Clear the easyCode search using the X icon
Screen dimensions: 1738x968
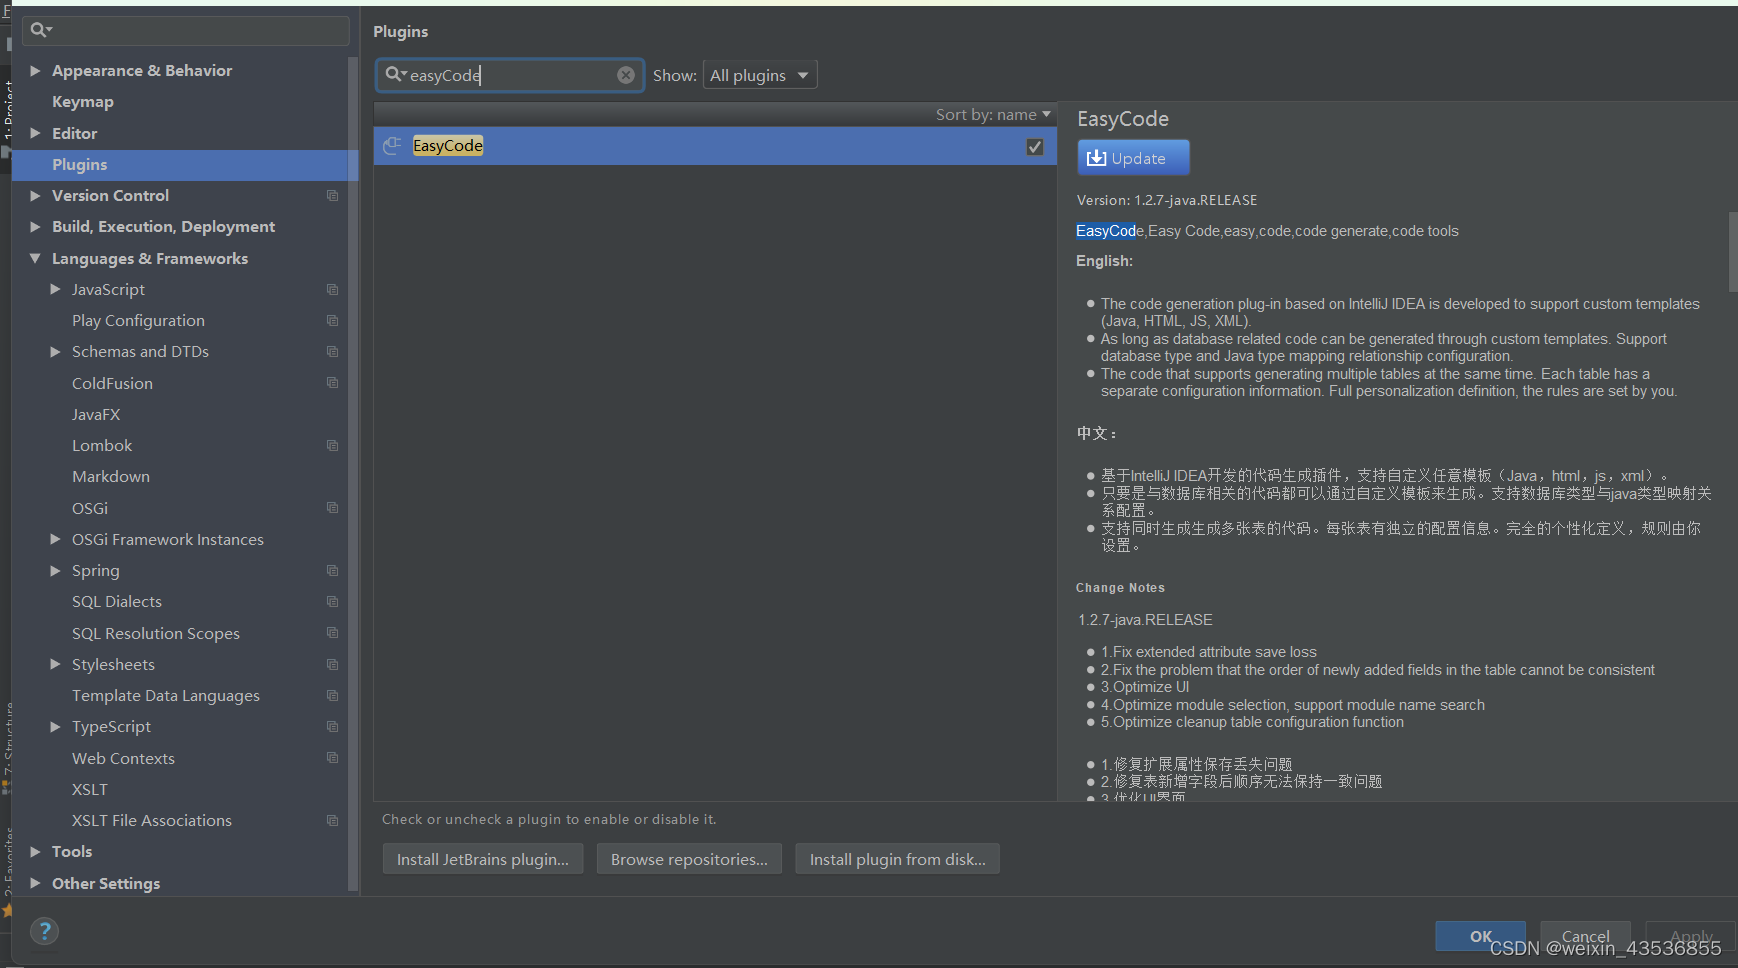[x=626, y=74]
